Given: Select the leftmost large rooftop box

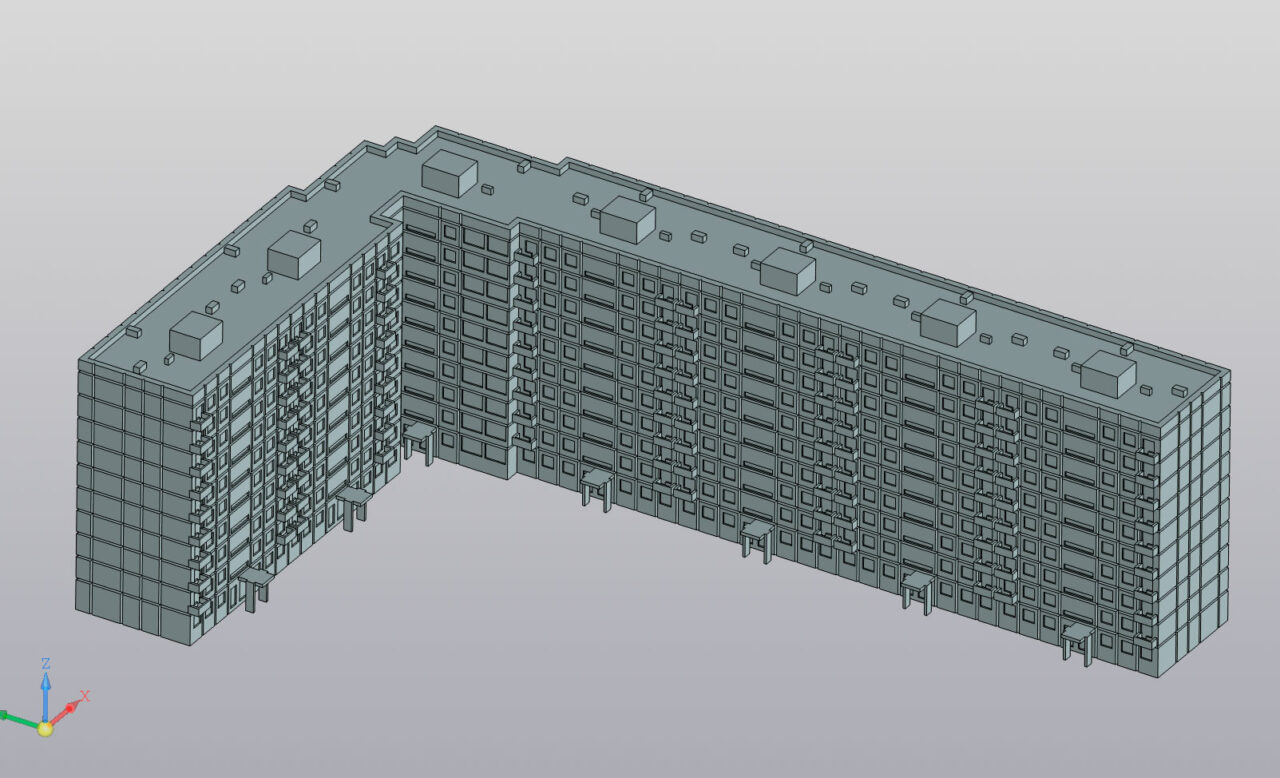Looking at the screenshot, I should tap(195, 336).
